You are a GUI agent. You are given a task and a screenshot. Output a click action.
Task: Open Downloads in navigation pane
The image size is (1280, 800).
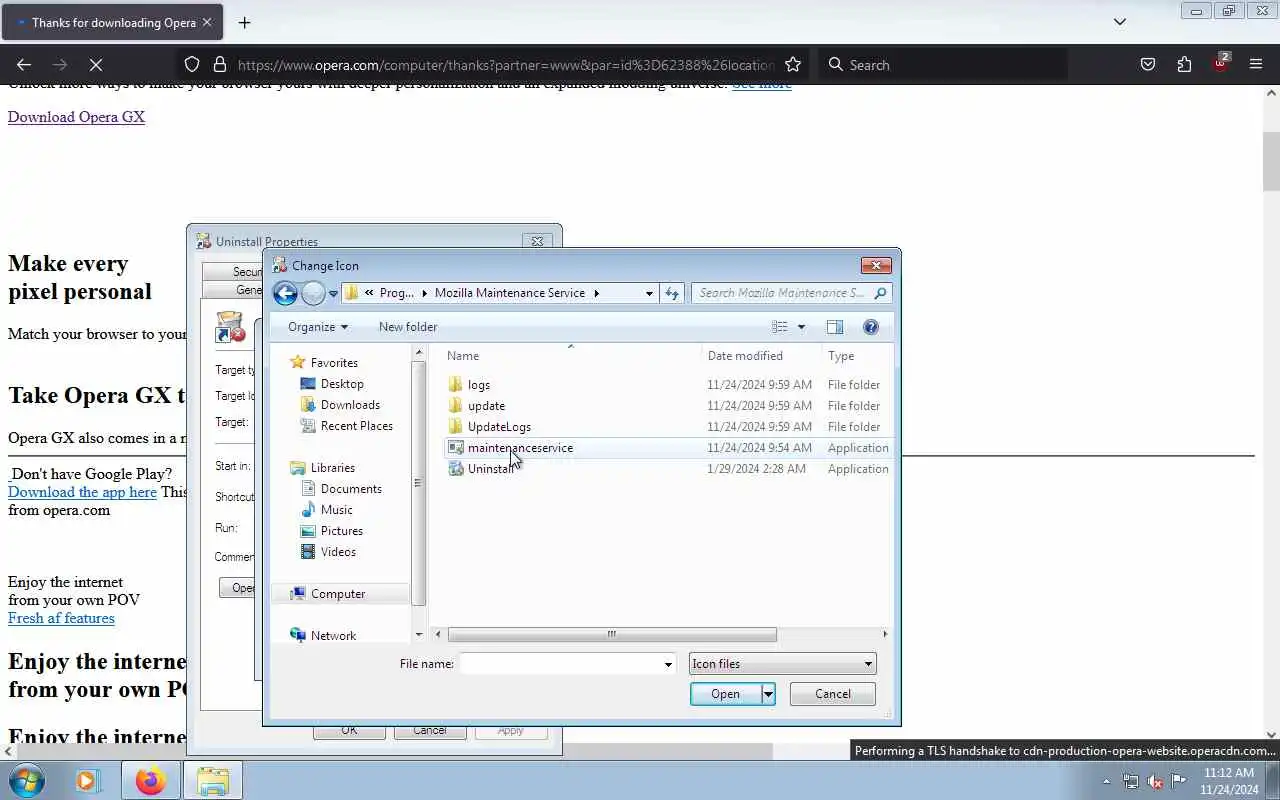(350, 405)
